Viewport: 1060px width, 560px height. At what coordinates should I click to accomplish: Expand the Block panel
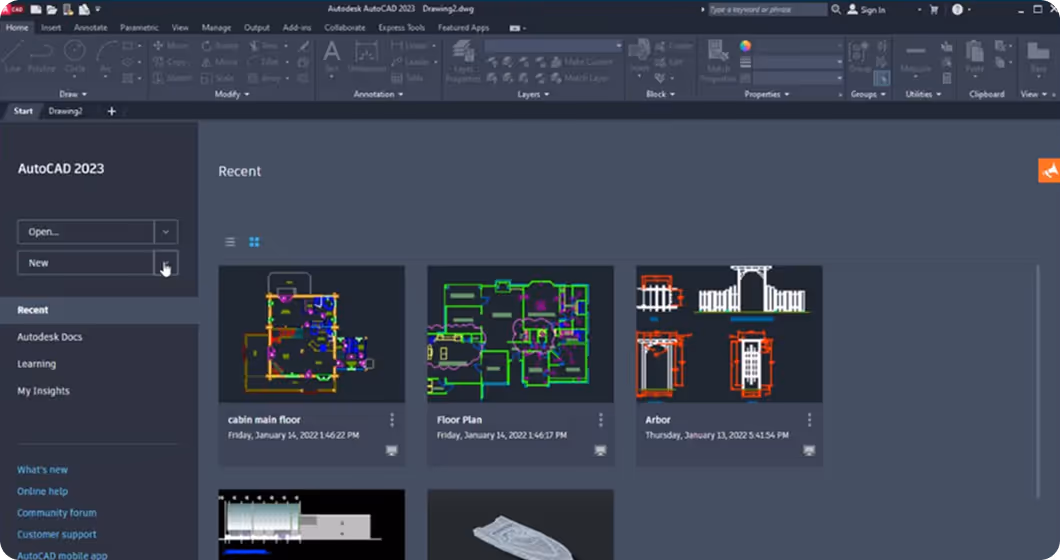(660, 94)
